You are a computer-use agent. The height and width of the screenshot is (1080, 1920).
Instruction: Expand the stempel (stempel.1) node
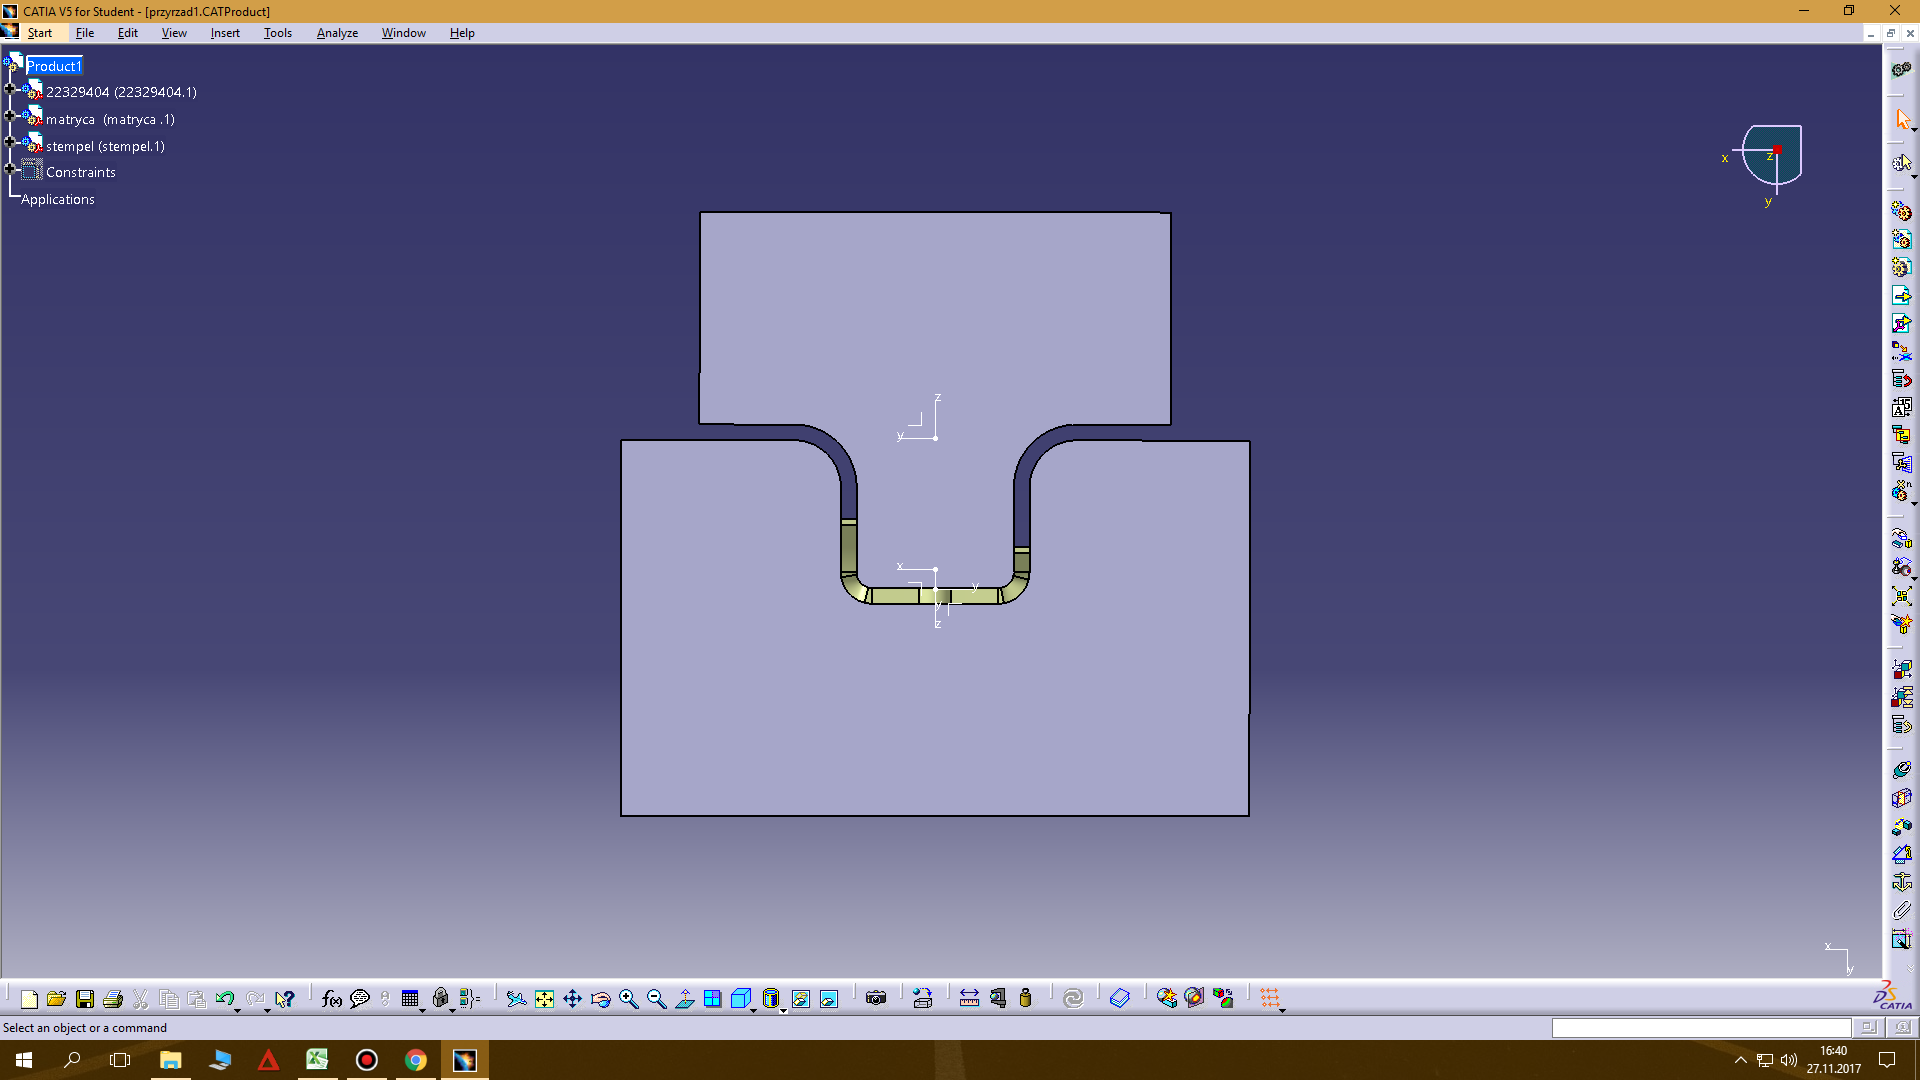point(10,143)
